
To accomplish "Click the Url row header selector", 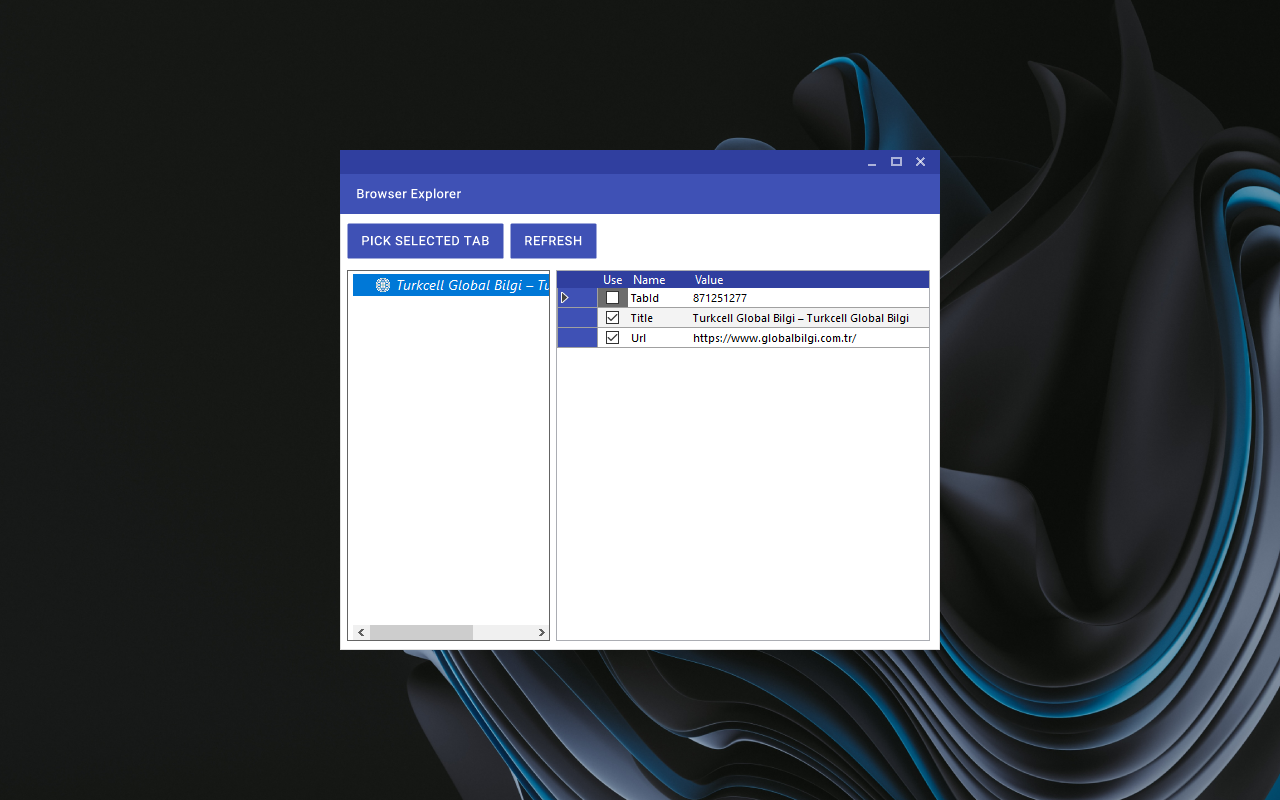I will [577, 338].
